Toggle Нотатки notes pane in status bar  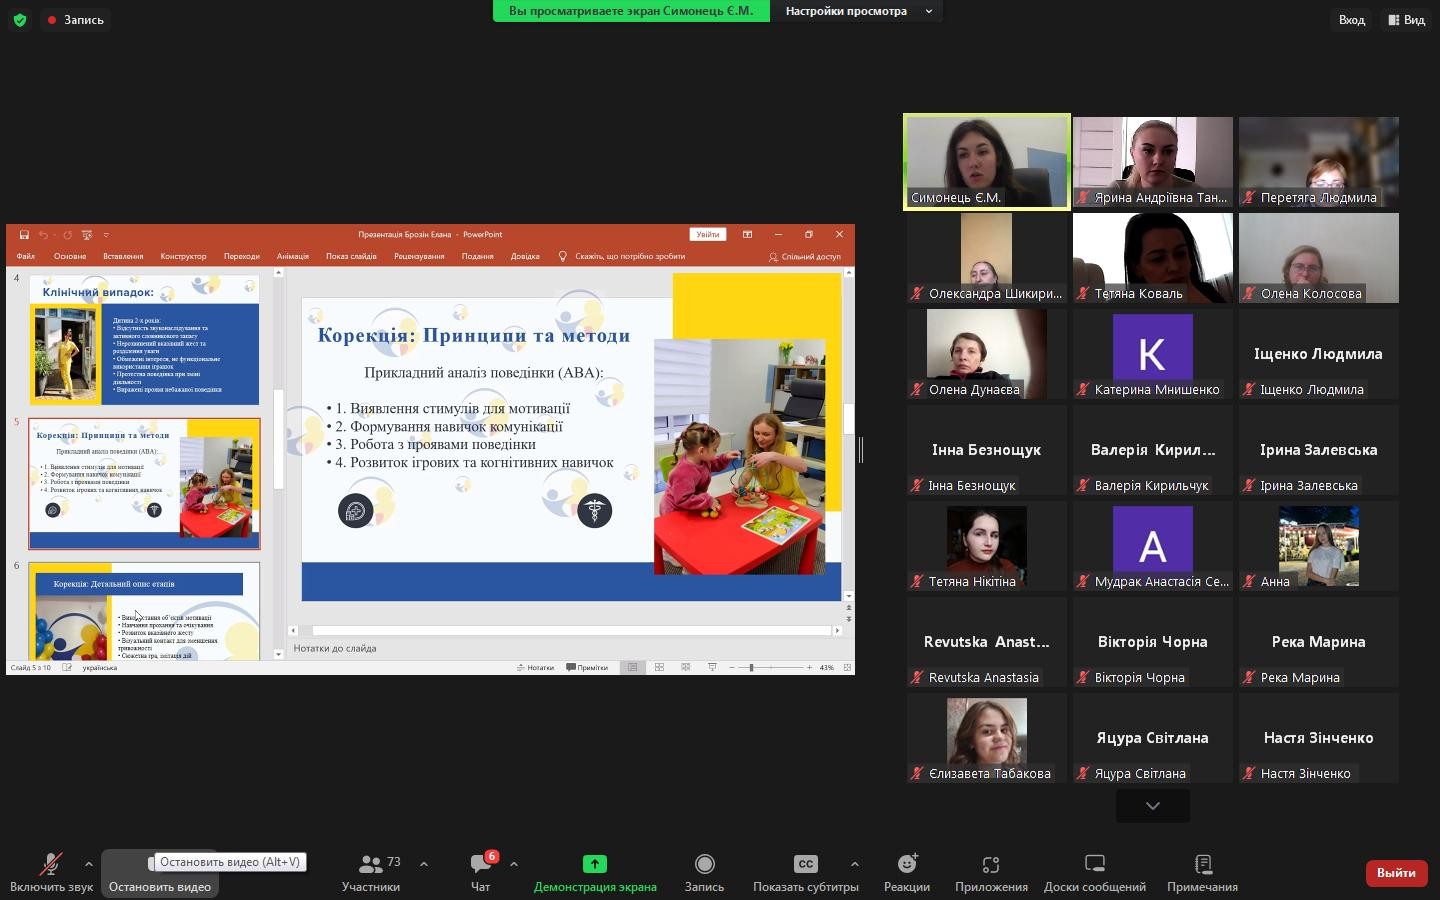tap(535, 667)
